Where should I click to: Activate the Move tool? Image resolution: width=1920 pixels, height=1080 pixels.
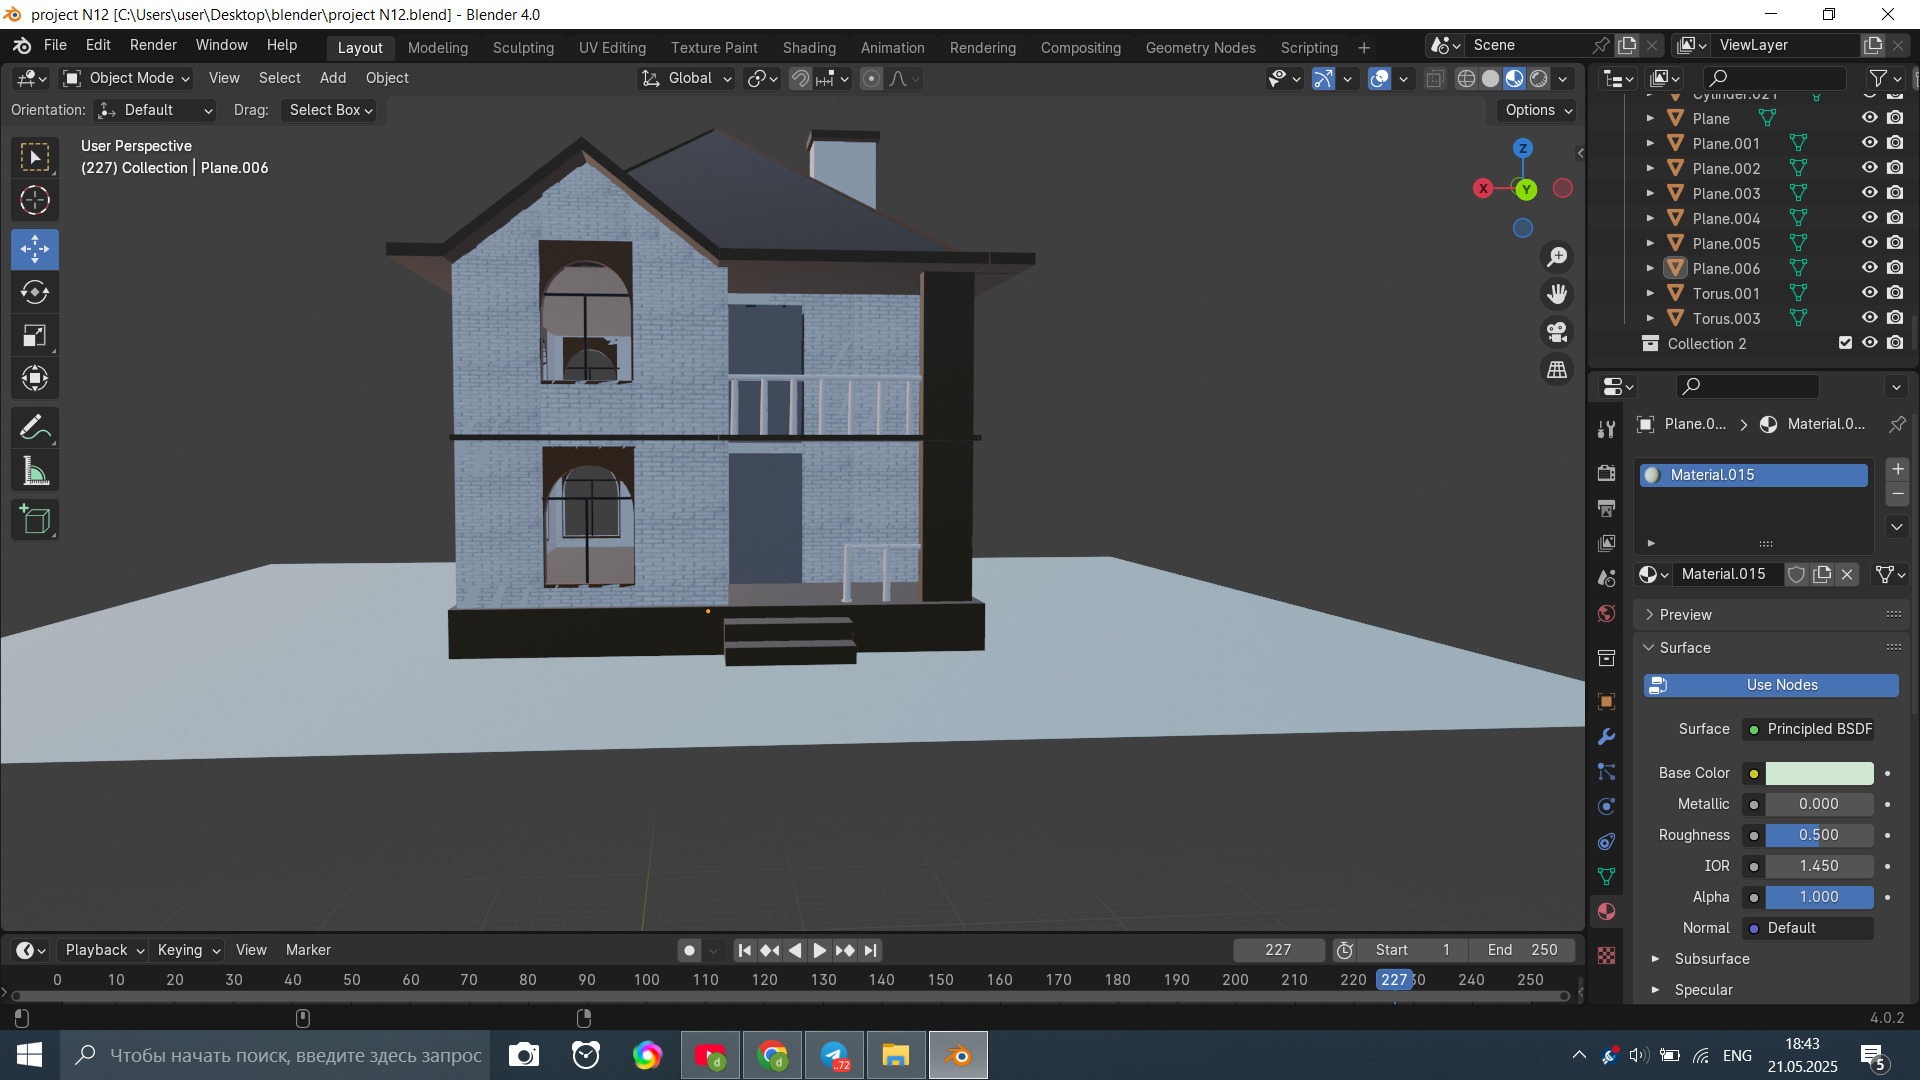click(35, 249)
